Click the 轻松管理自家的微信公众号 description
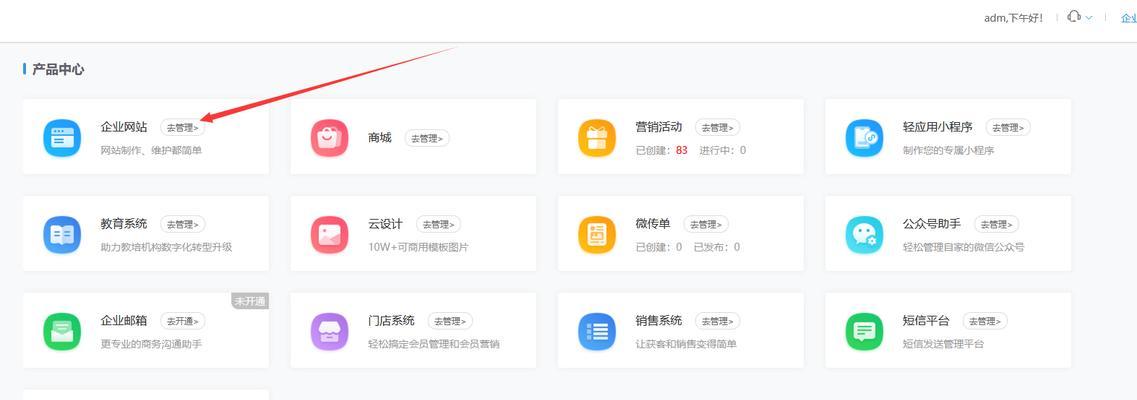 964,247
